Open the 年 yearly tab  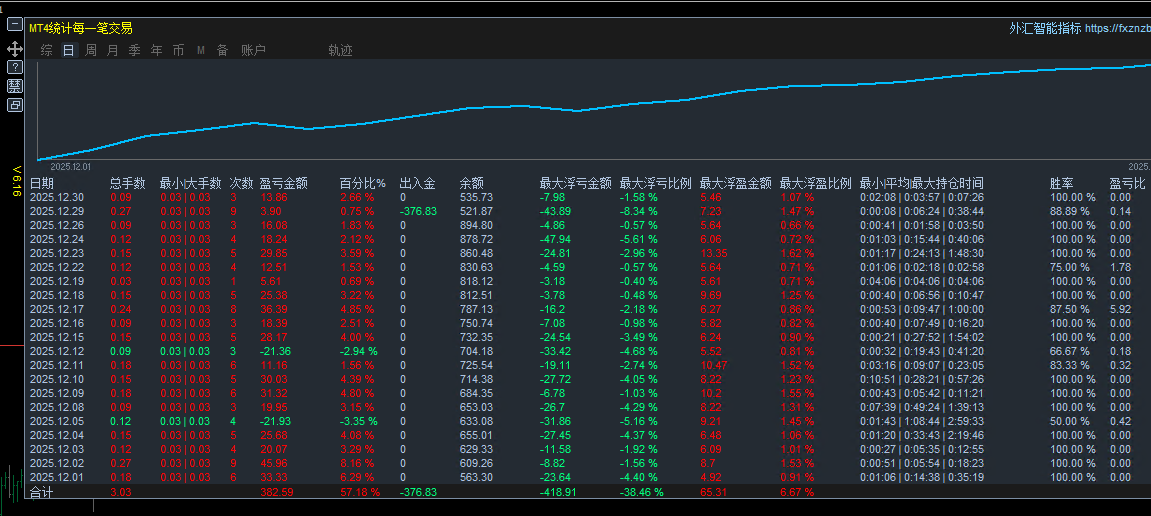[156, 51]
